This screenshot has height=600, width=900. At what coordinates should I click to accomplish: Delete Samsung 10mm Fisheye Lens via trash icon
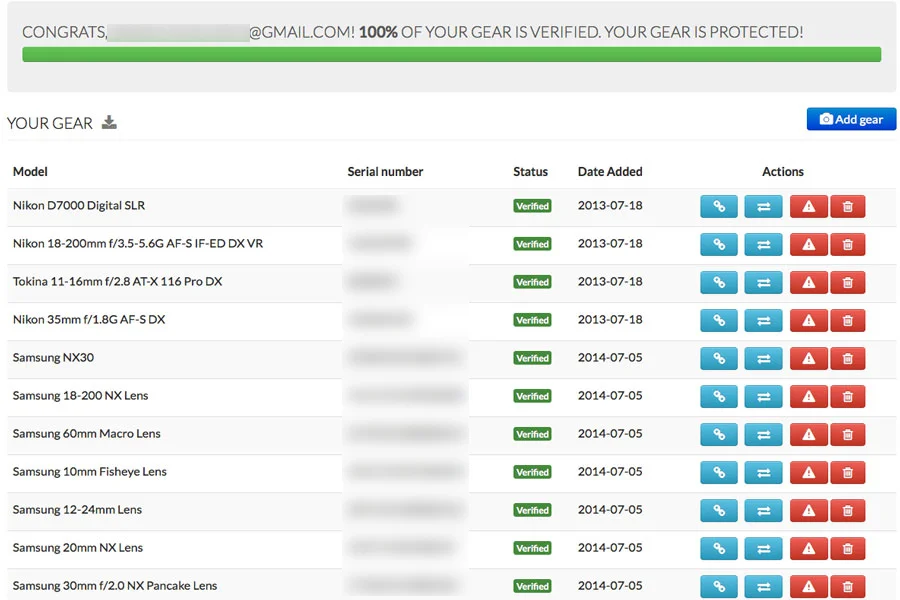[x=847, y=473]
